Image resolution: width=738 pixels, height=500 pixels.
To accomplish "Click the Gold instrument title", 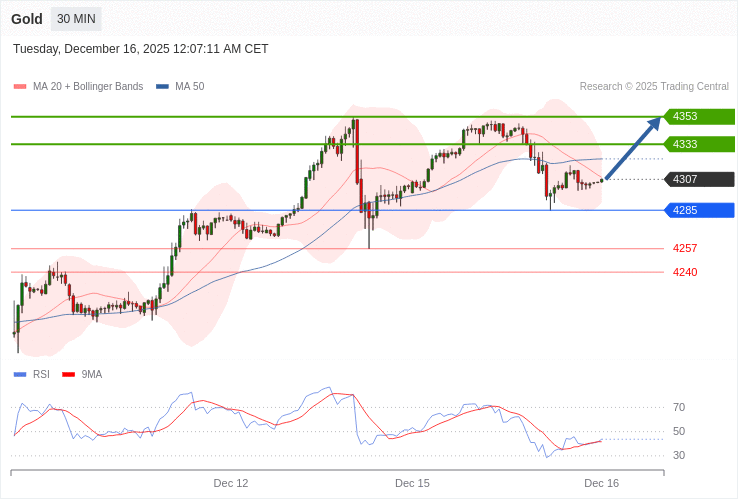I will pos(27,19).
